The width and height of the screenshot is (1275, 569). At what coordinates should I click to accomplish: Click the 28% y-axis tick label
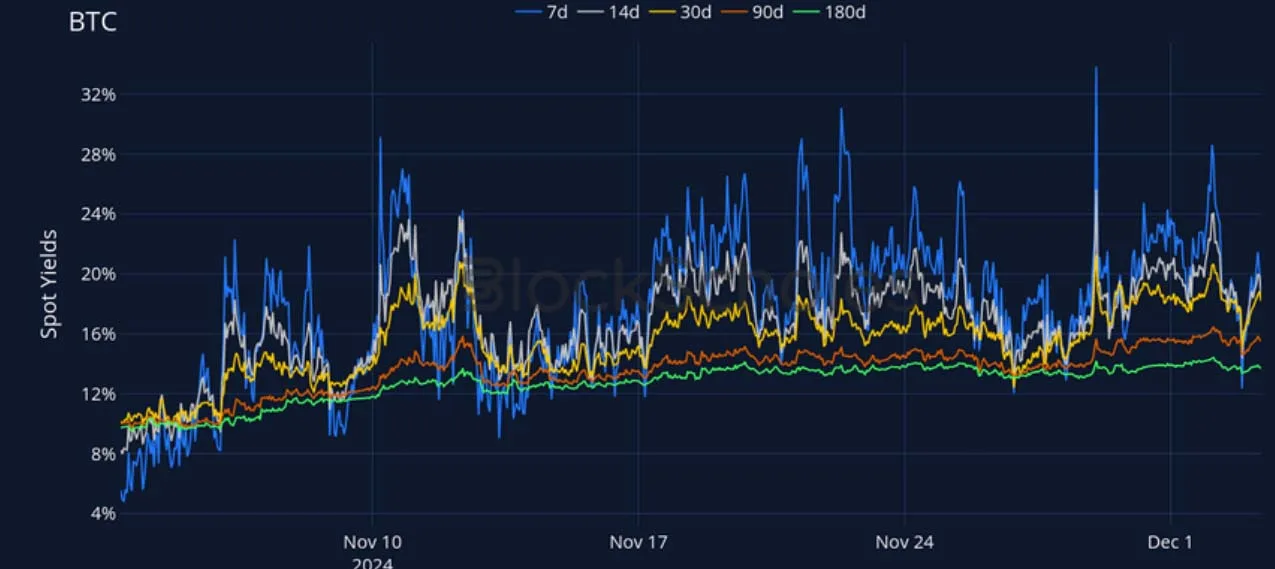tap(99, 154)
